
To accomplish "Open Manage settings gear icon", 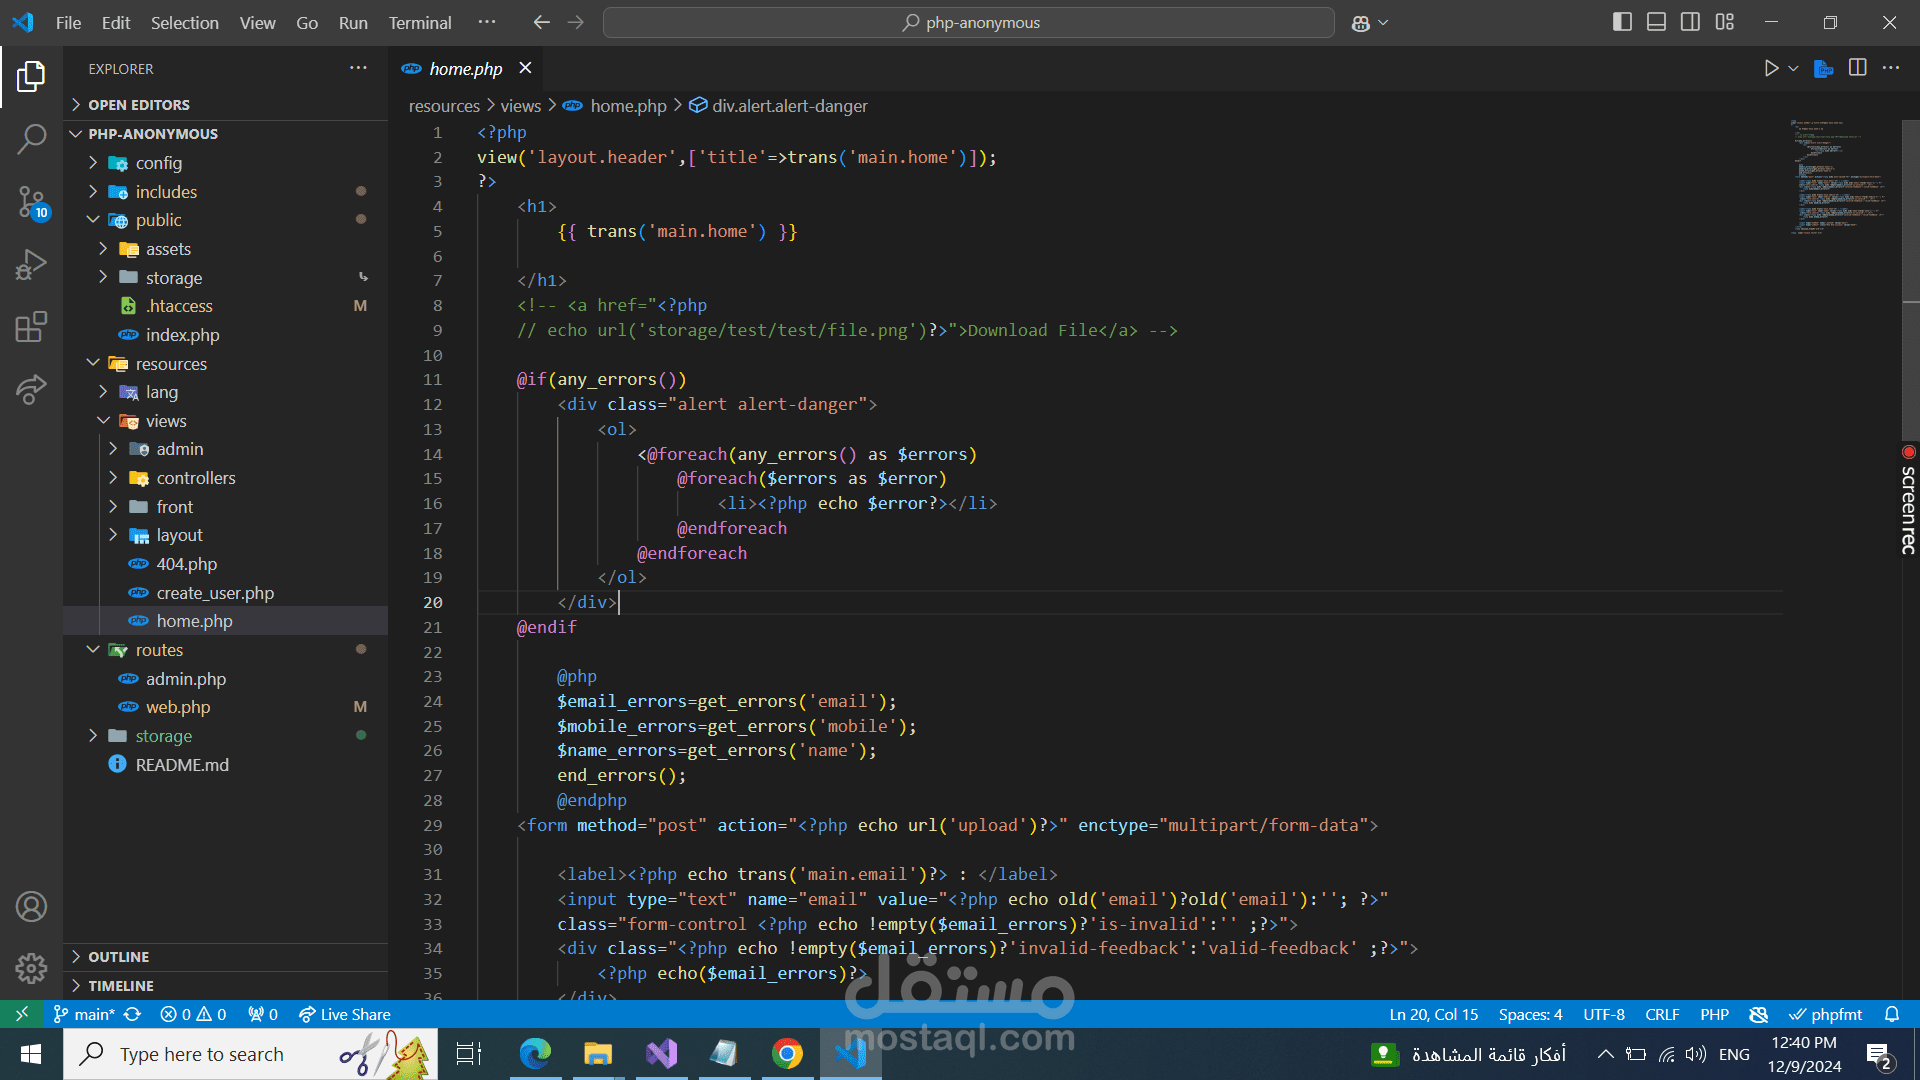I will pyautogui.click(x=31, y=968).
